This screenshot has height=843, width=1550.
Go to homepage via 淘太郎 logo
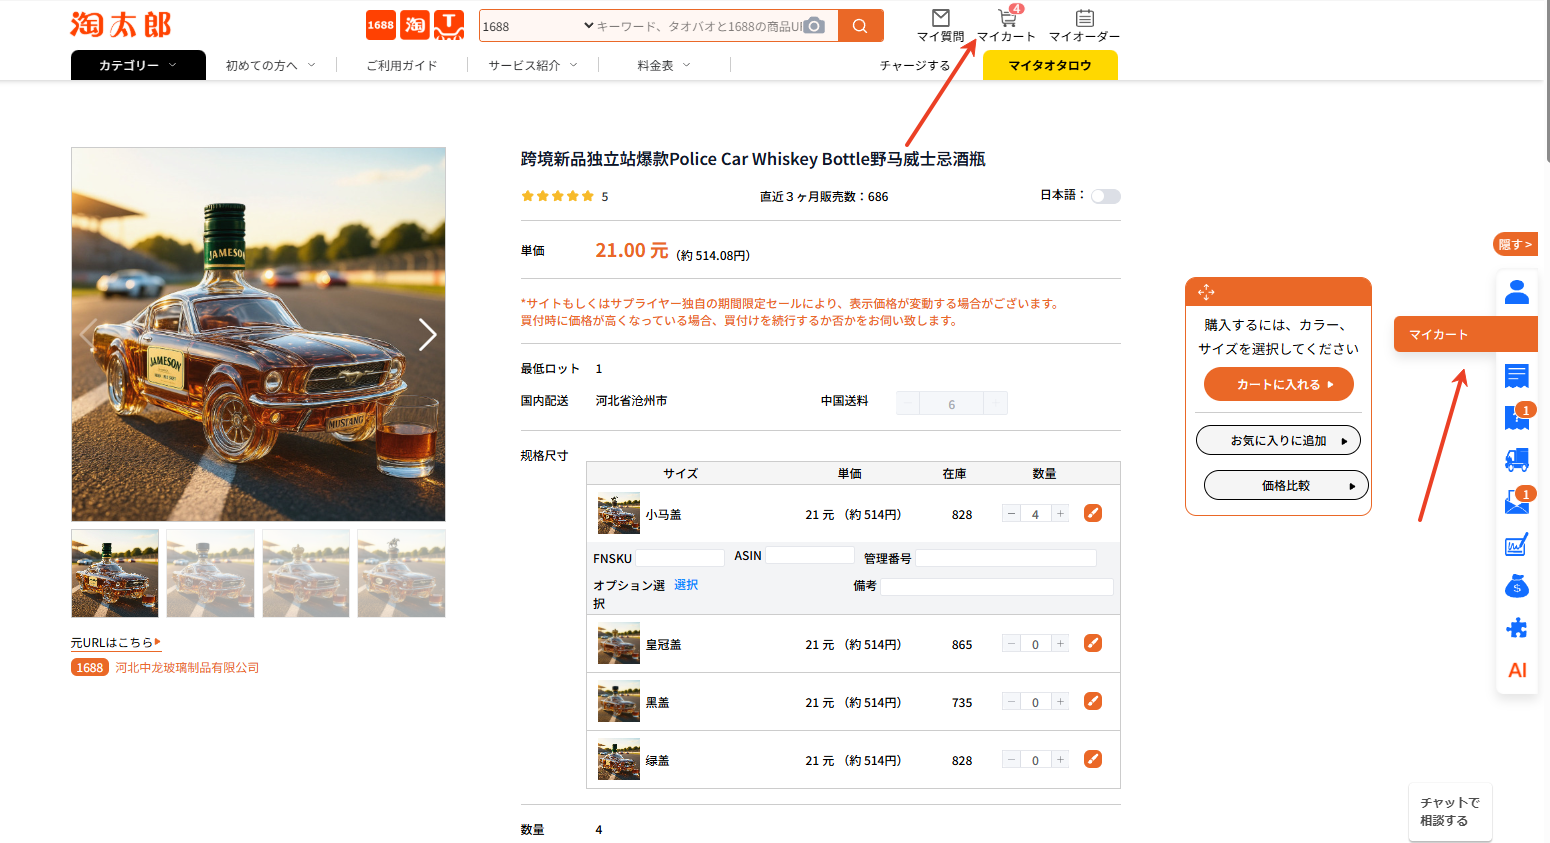[121, 25]
